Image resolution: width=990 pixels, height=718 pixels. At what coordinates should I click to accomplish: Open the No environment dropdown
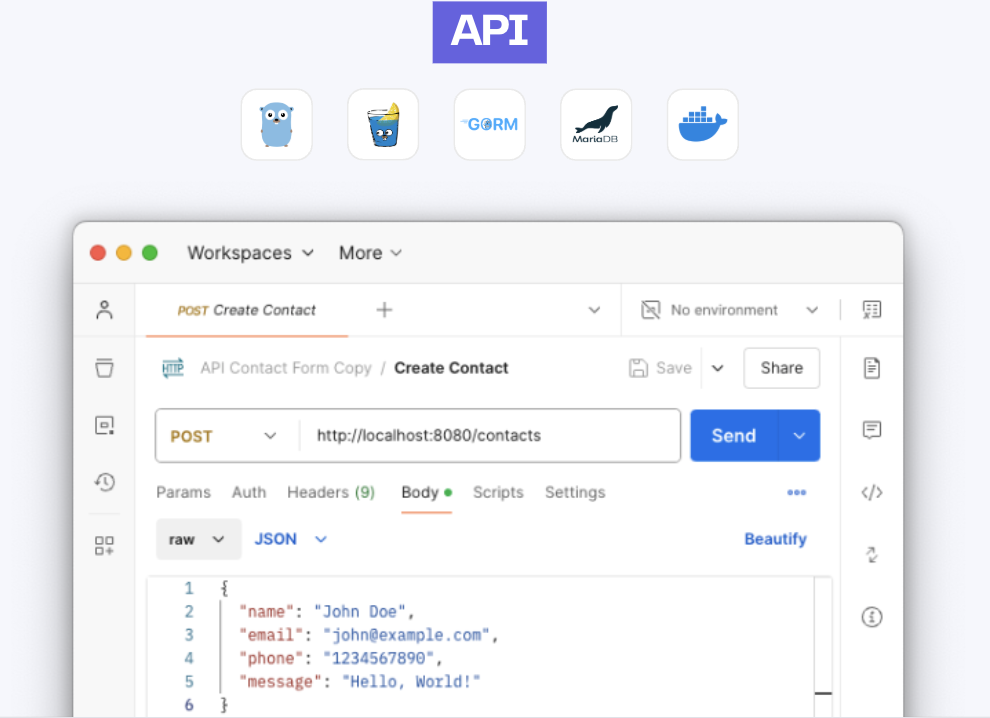click(730, 310)
